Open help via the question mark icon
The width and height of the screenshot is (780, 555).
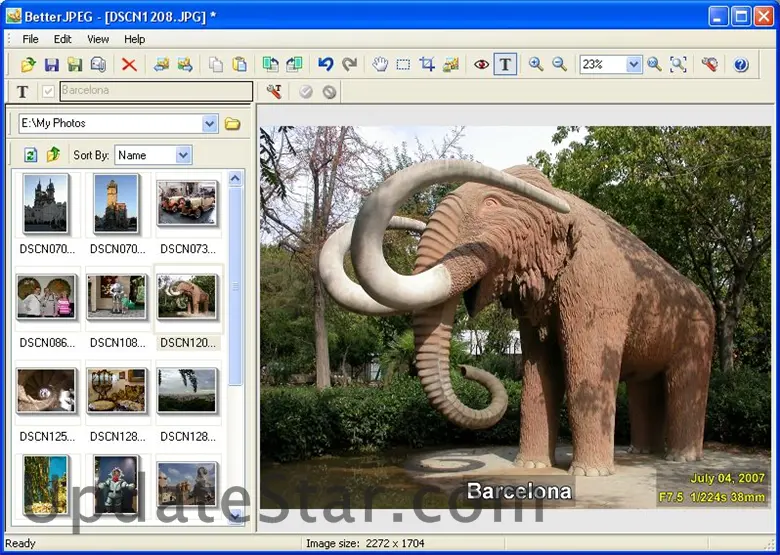[741, 64]
